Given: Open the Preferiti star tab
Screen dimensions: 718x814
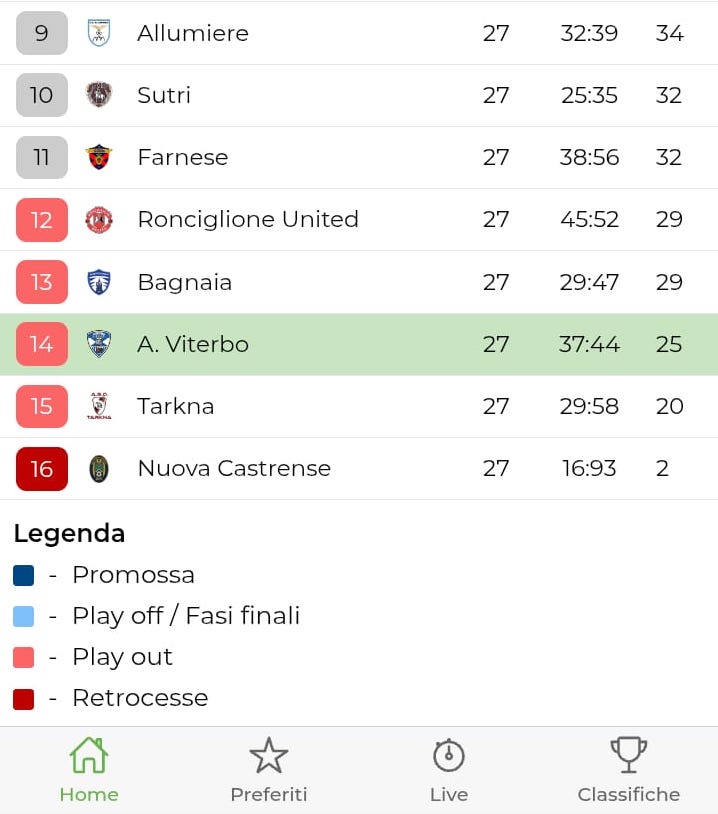Looking at the screenshot, I should click(x=269, y=770).
